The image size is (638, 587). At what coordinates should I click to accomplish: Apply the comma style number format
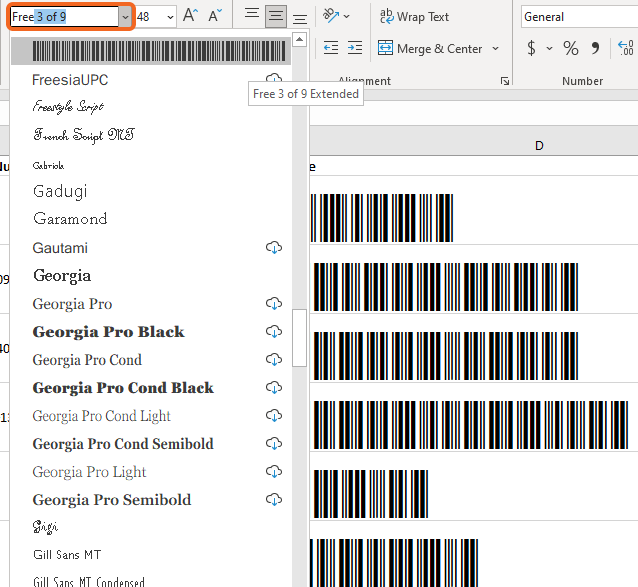coord(595,48)
